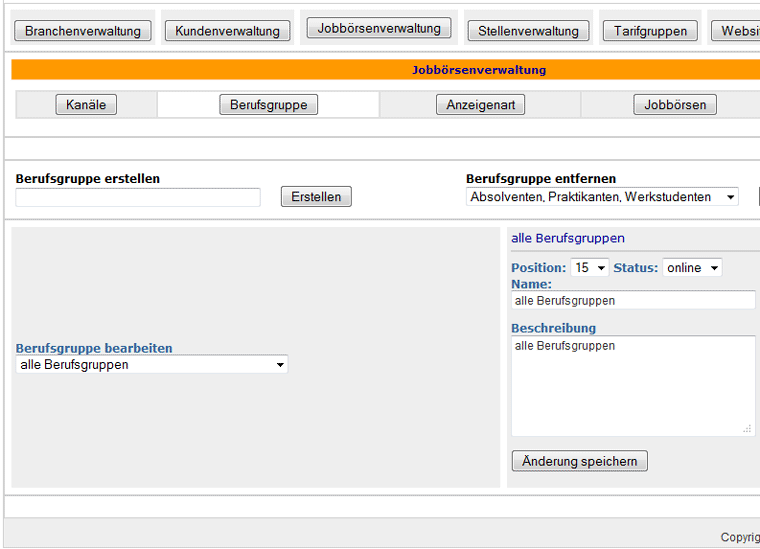760x549 pixels.
Task: Click into the Name input field
Action: pyautogui.click(x=633, y=300)
